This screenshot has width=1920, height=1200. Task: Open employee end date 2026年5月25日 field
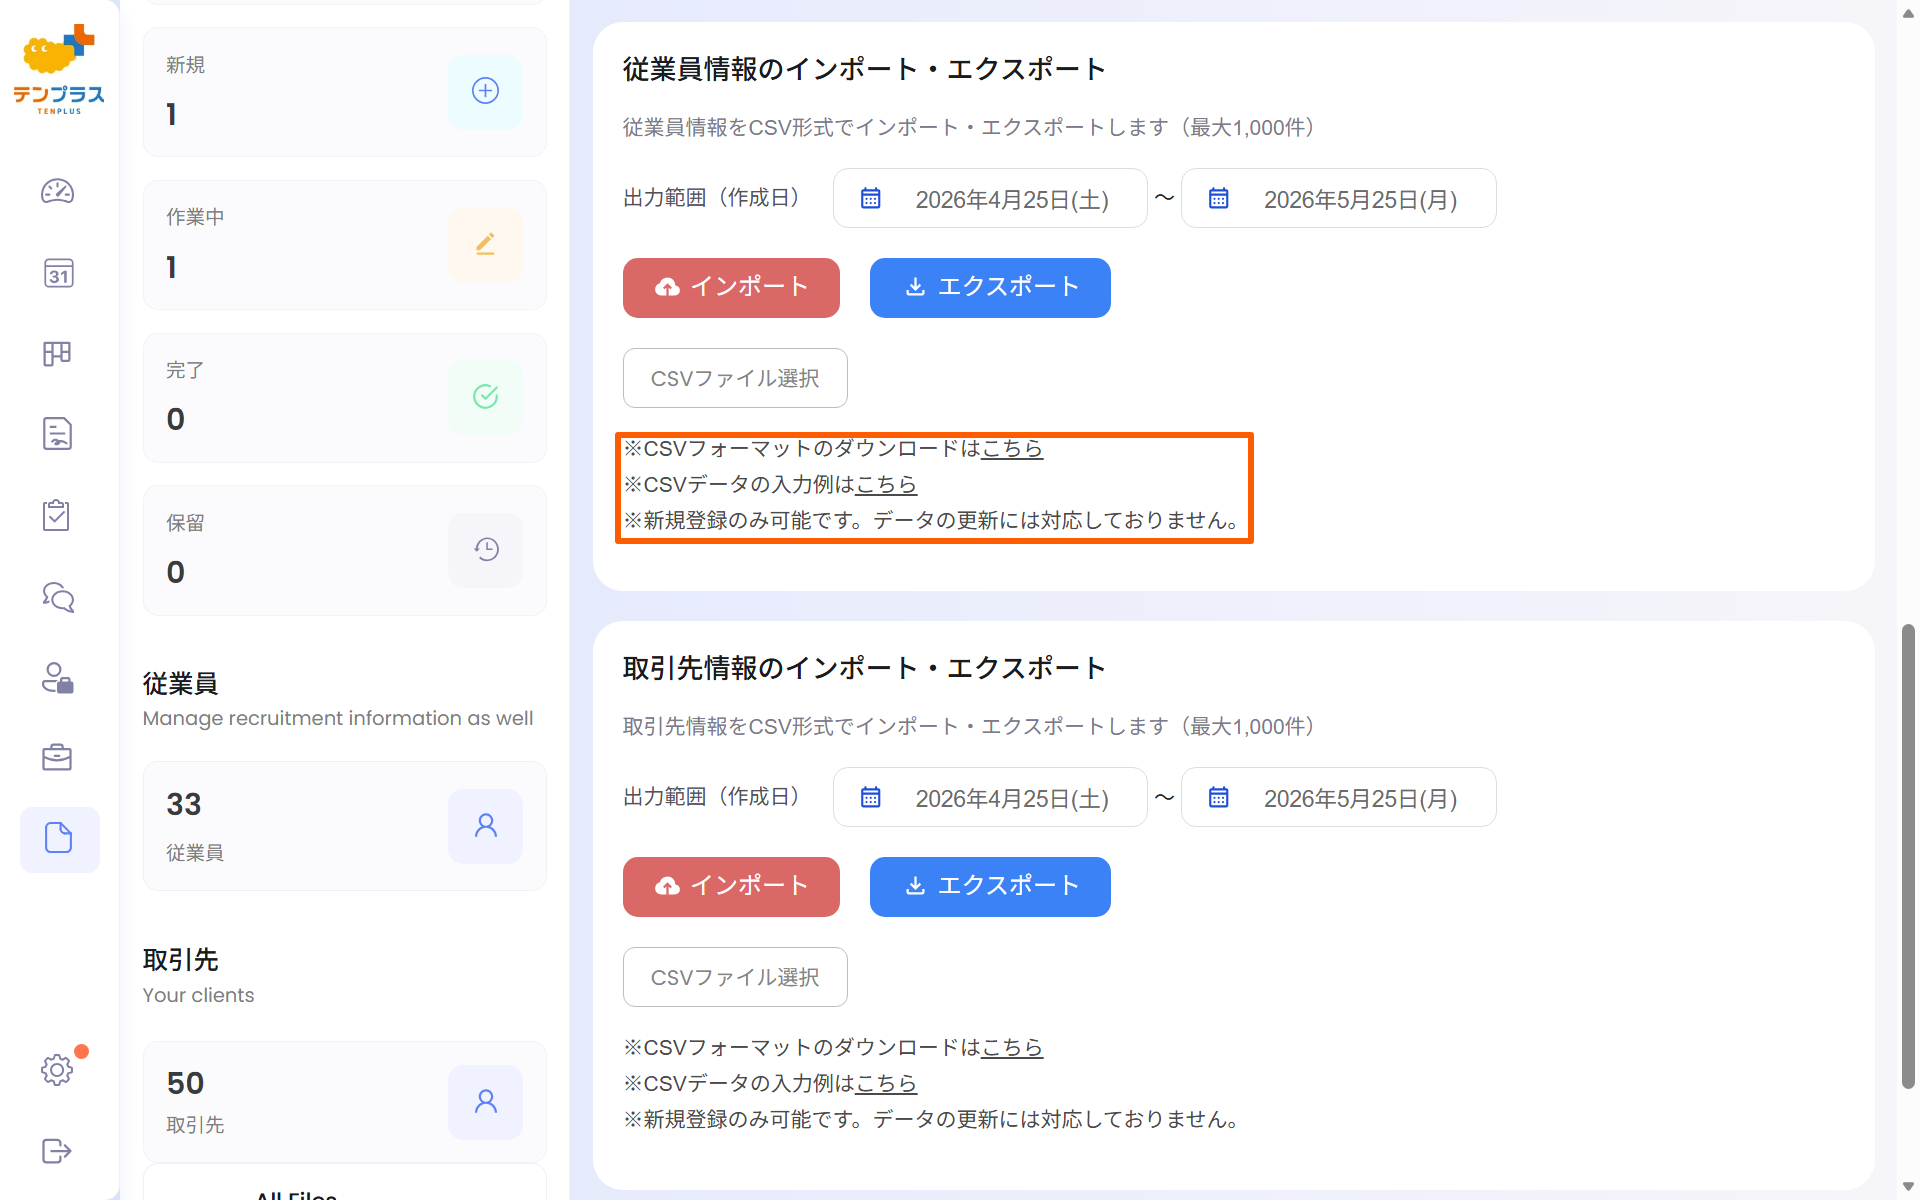click(1339, 198)
